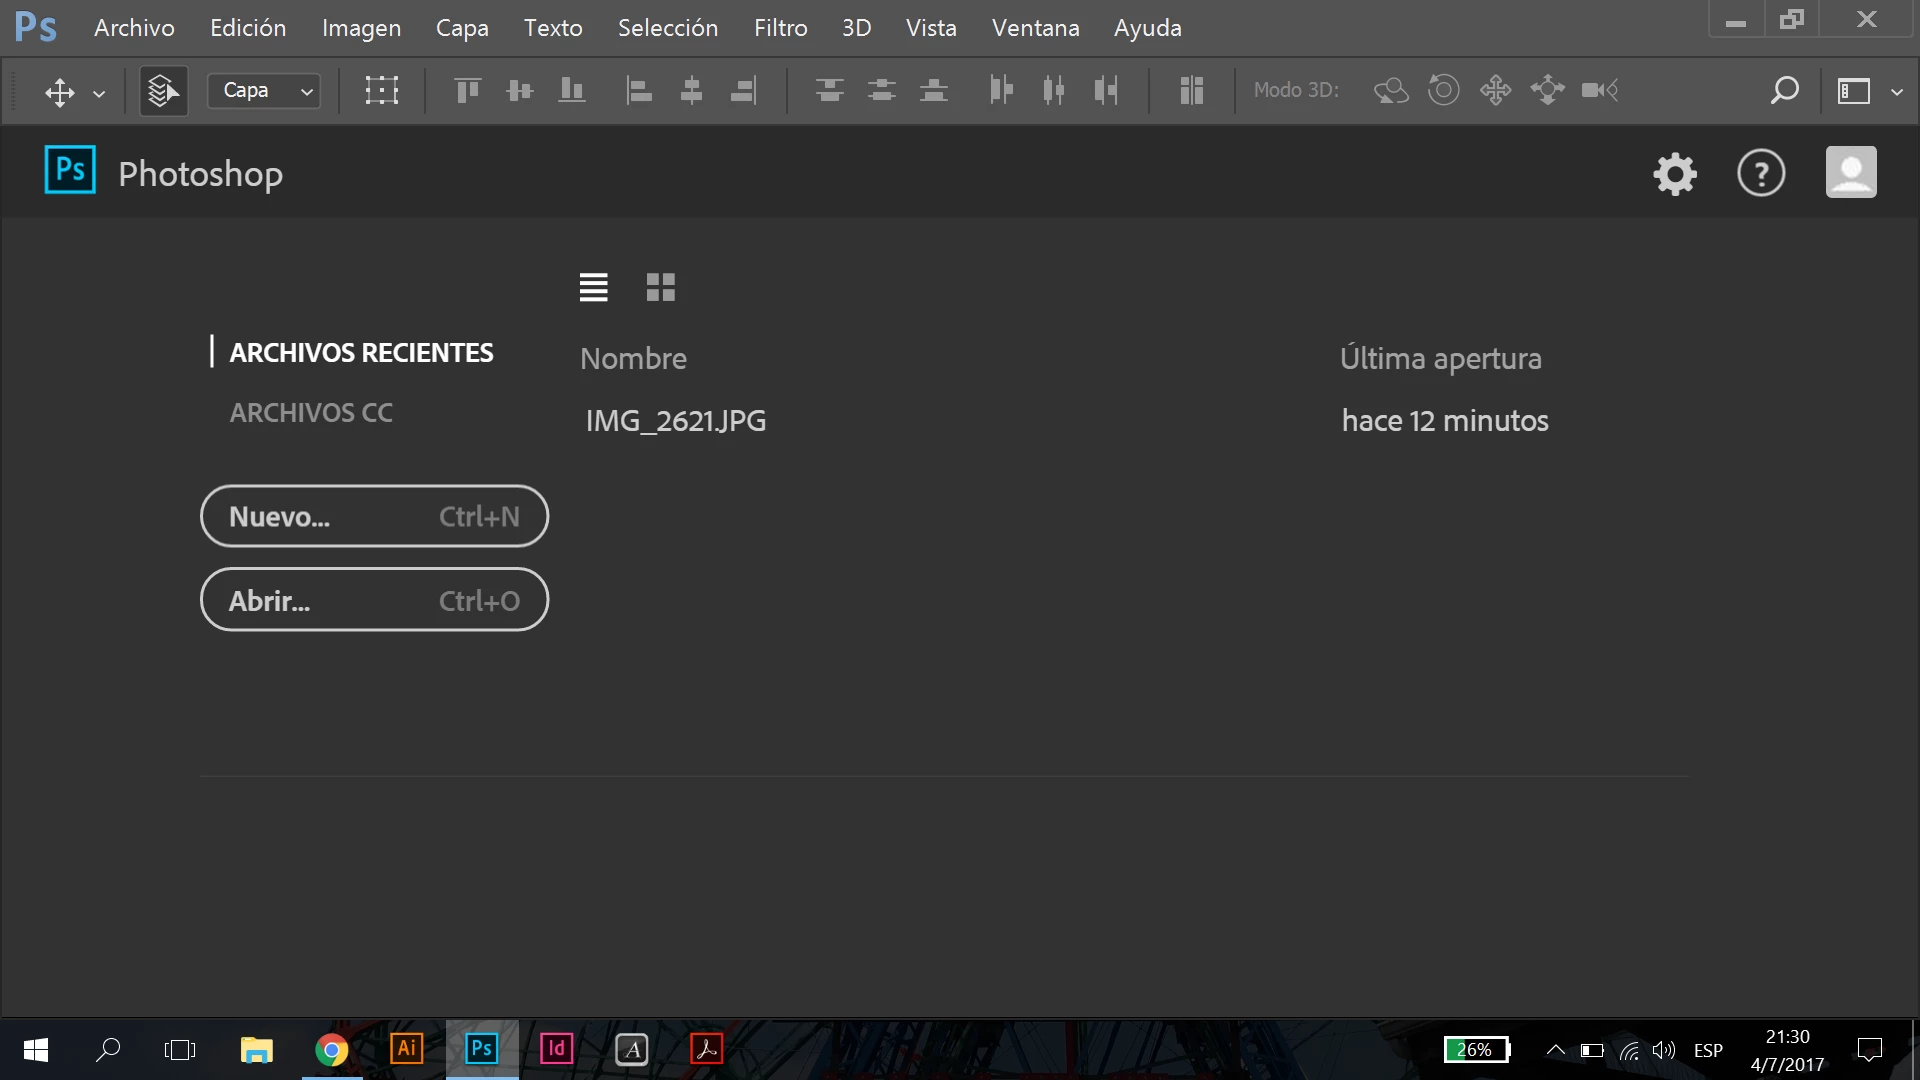Open recent file IMG_2621.JPG
Viewport: 1920px width, 1080px height.
click(676, 421)
